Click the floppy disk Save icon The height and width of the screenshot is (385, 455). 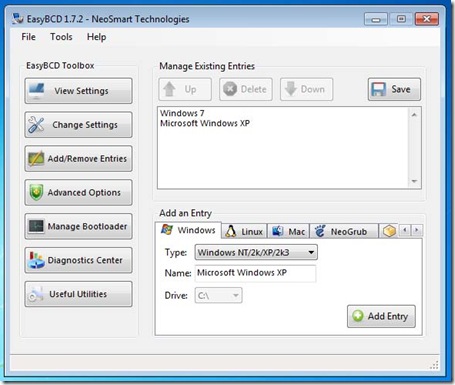(379, 89)
